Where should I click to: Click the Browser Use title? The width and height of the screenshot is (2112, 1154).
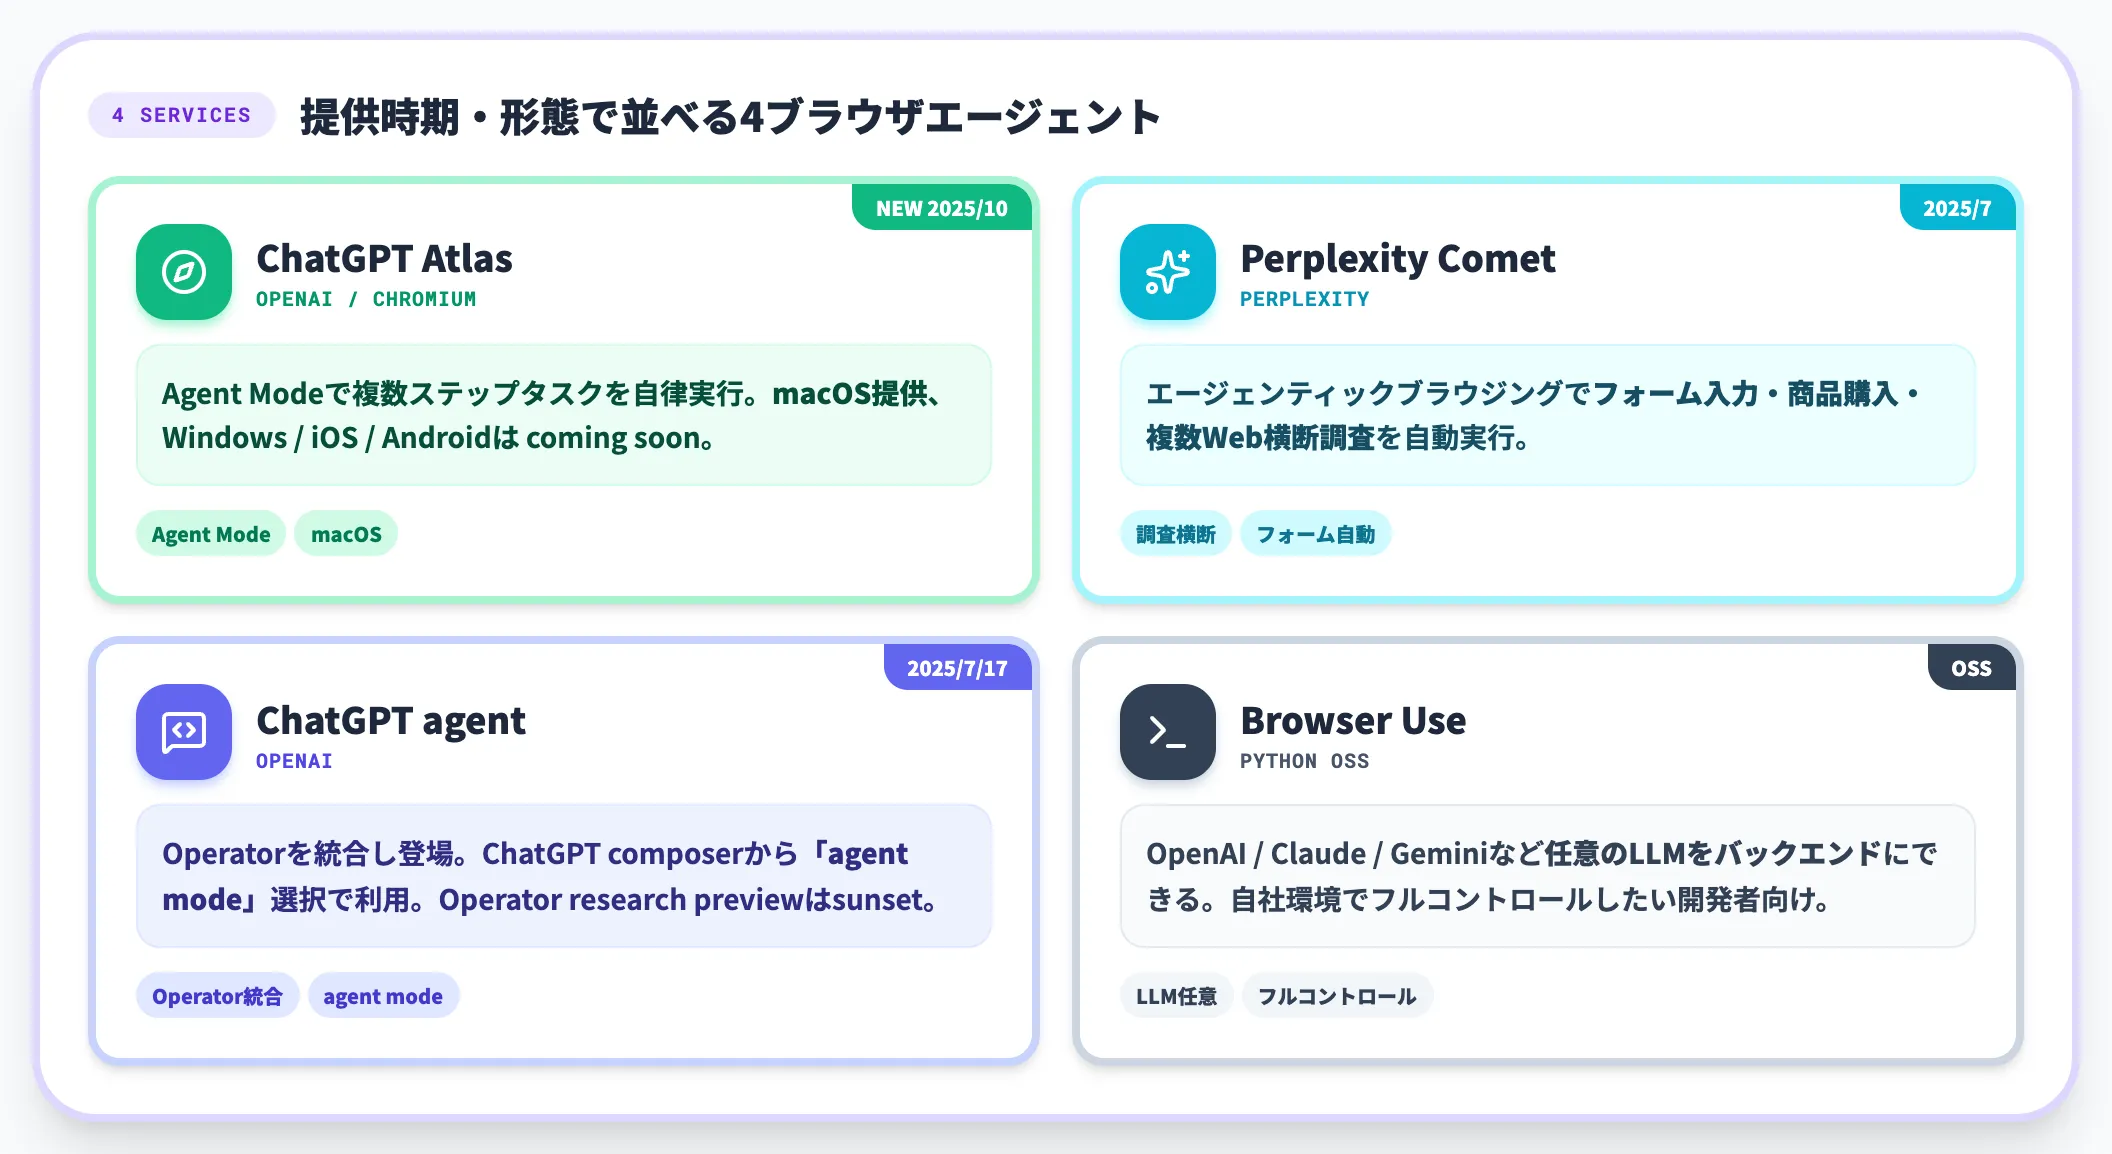pyautogui.click(x=1353, y=720)
